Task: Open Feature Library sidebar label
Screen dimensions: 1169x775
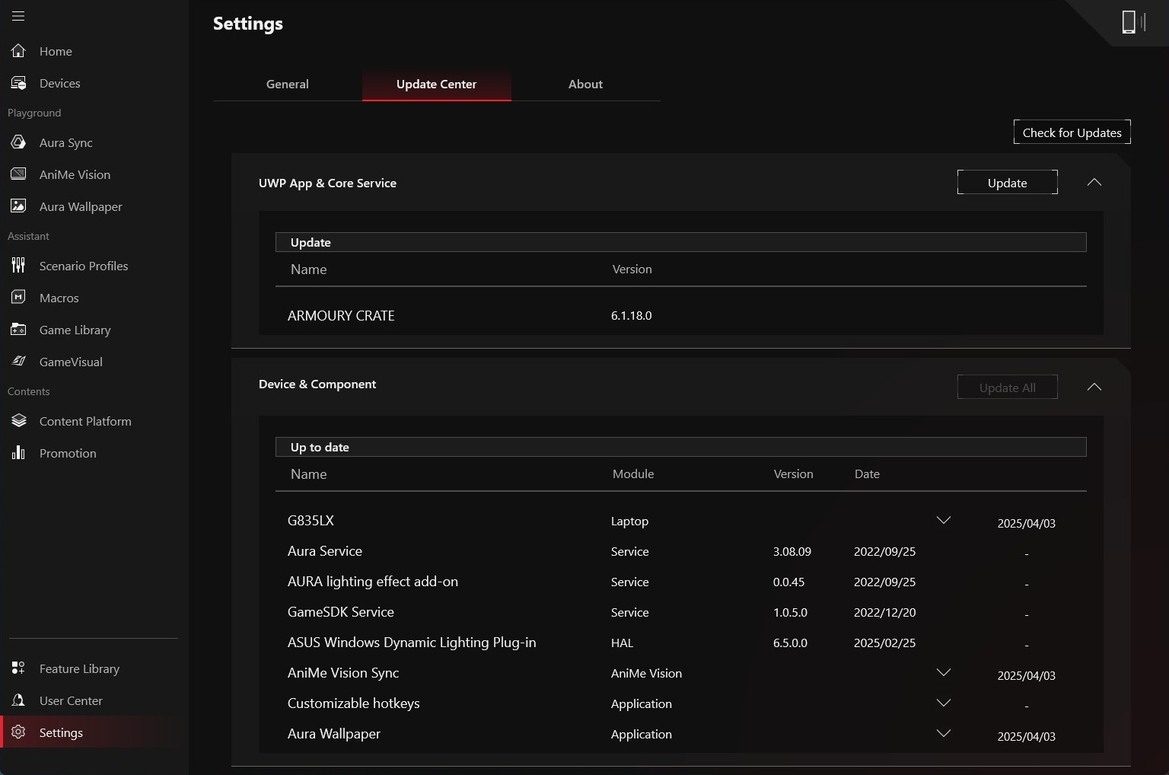Action: [79, 669]
